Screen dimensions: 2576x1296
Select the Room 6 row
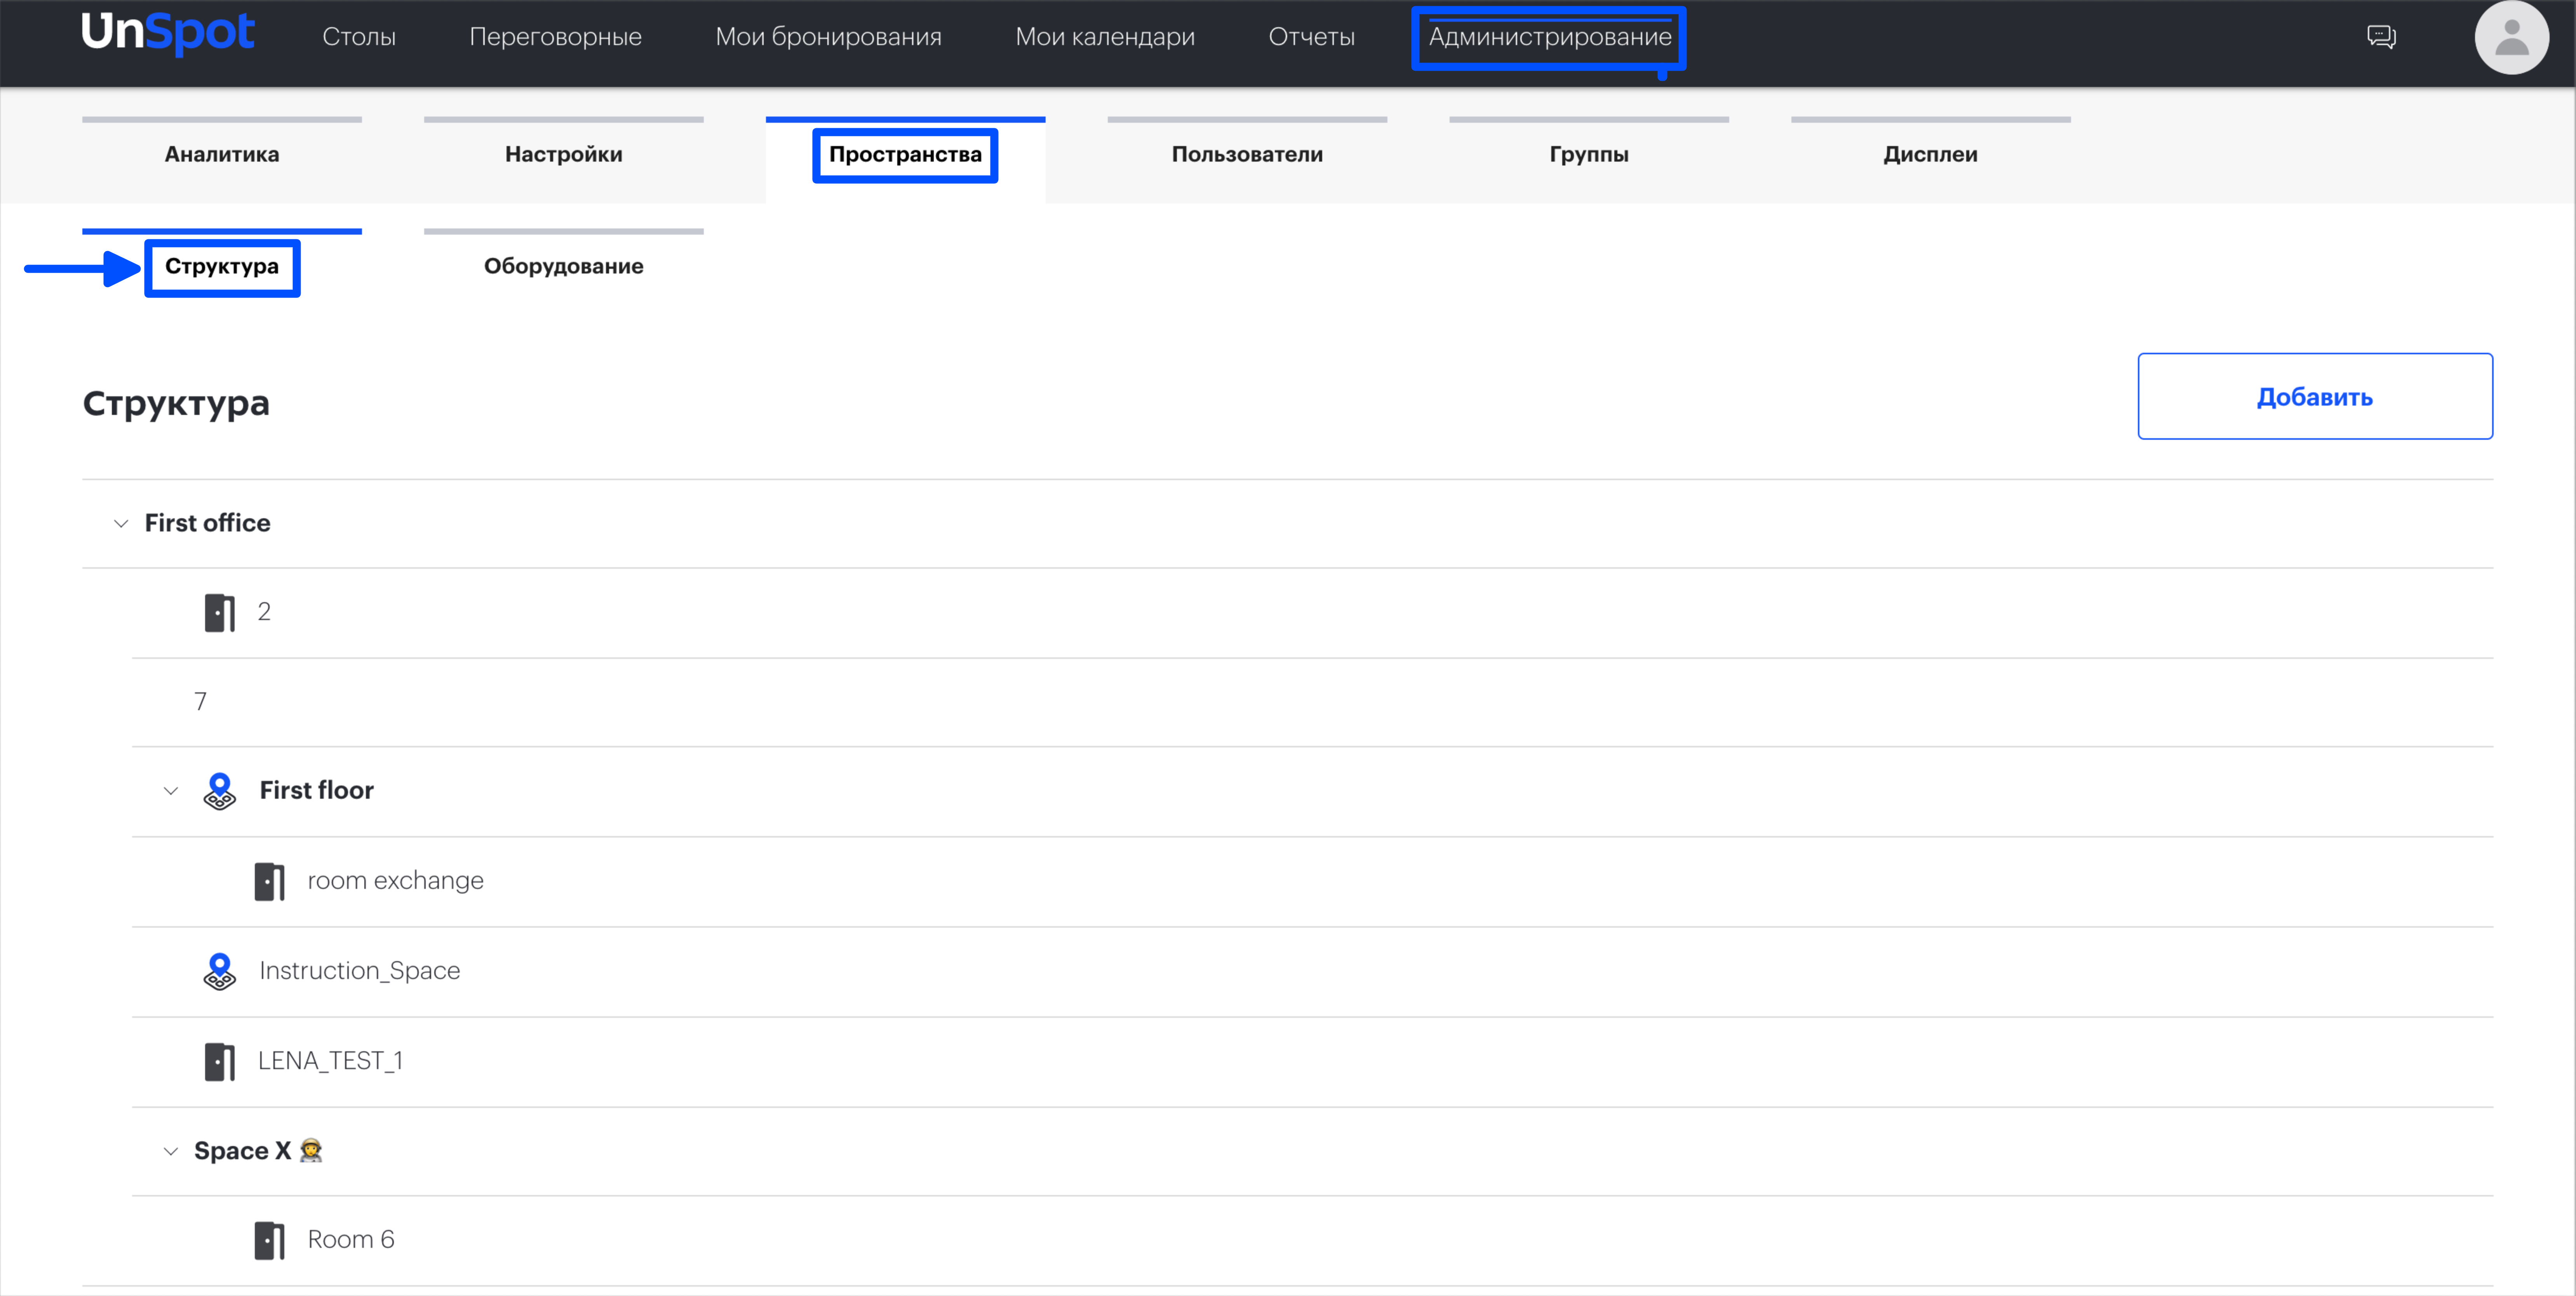(x=1312, y=1241)
